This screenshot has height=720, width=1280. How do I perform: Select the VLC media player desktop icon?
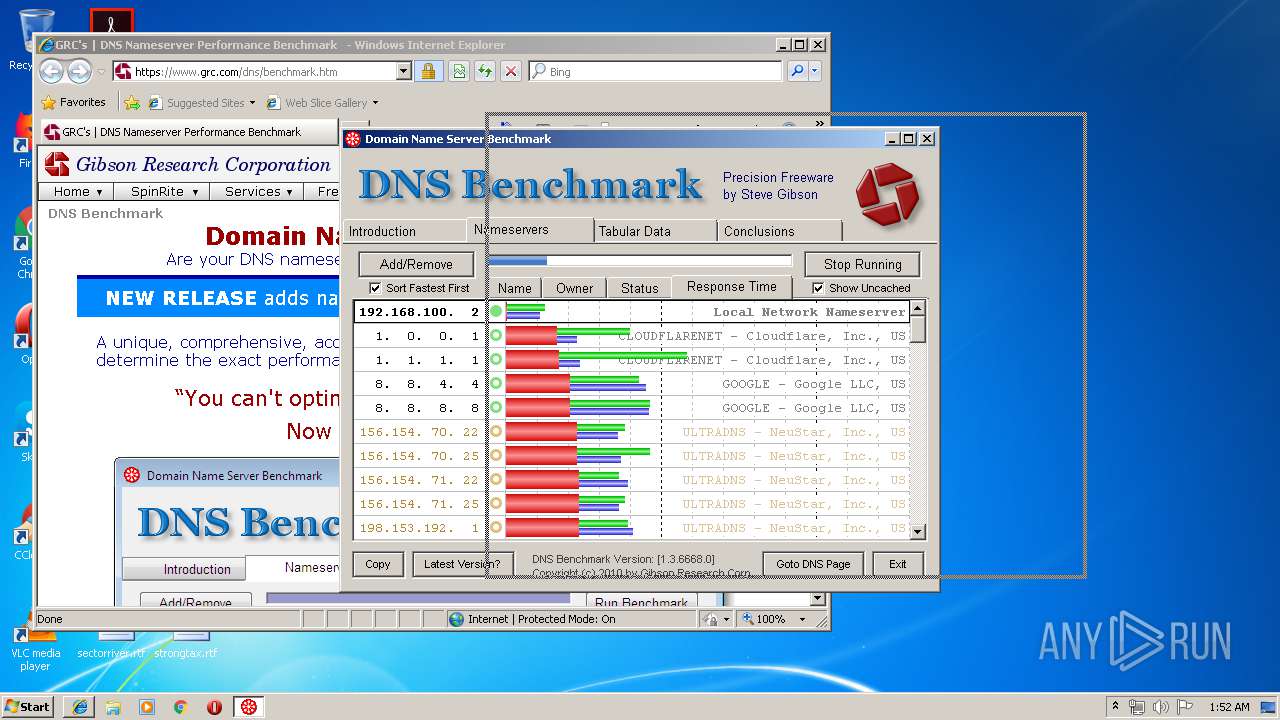point(36,645)
